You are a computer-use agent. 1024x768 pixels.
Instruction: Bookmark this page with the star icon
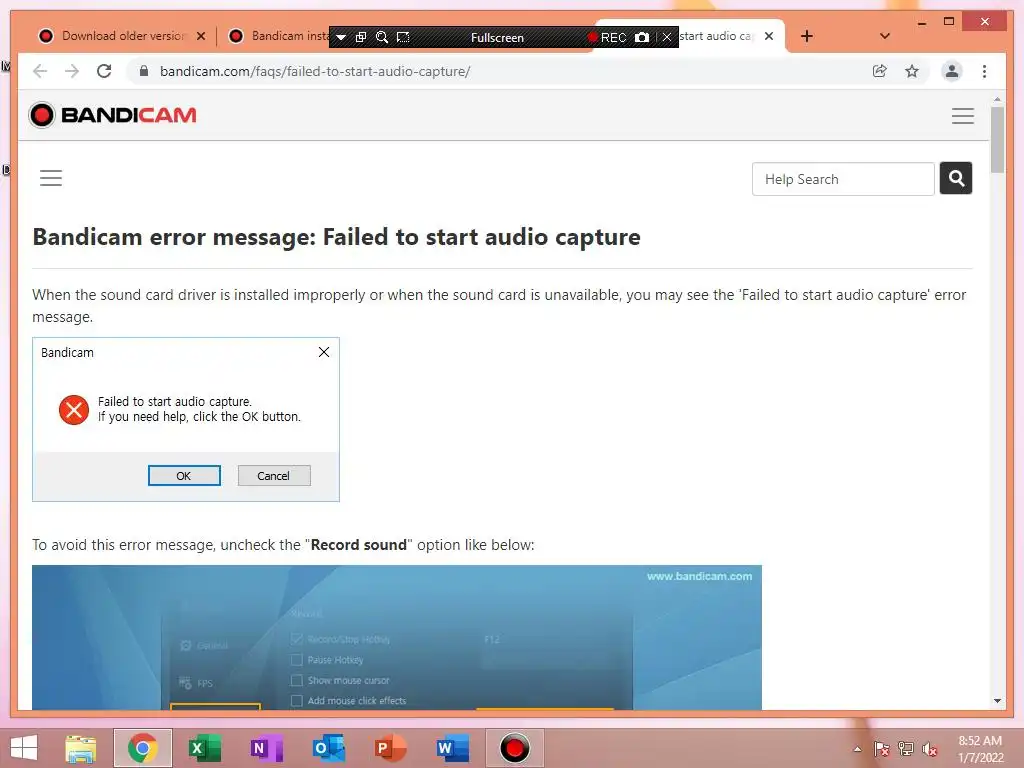click(x=912, y=71)
